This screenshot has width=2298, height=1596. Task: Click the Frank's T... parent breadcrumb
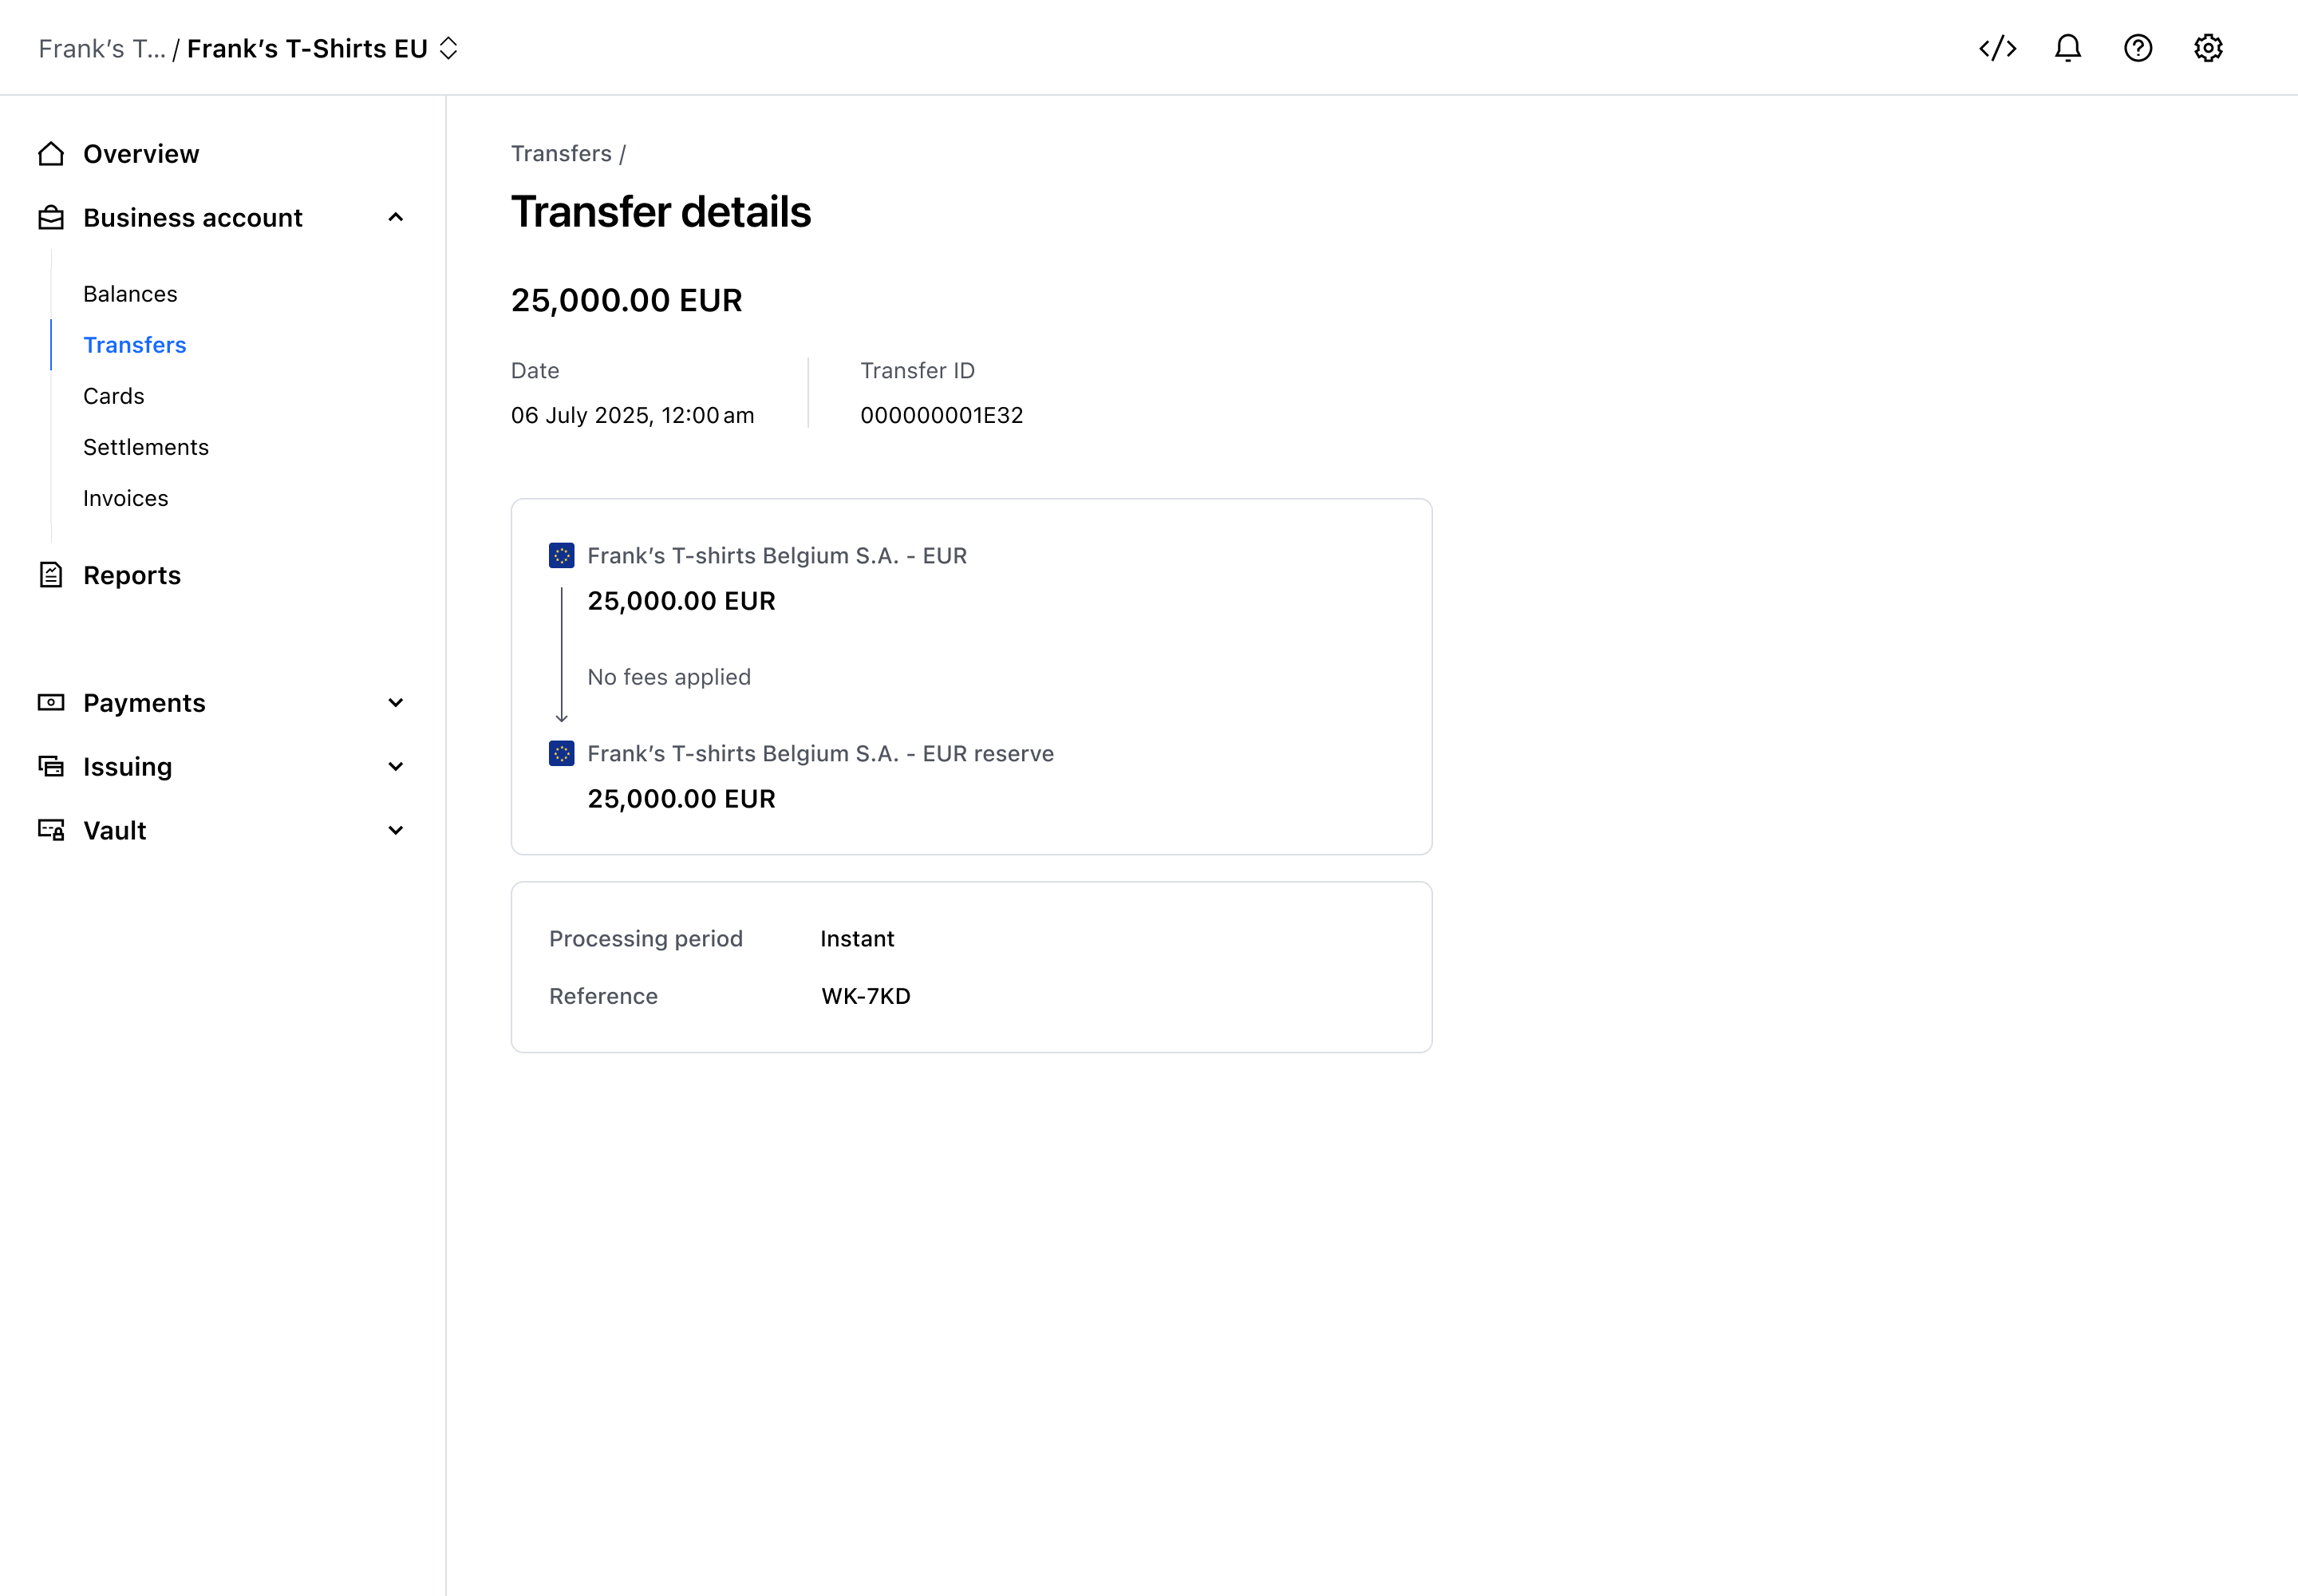click(102, 48)
